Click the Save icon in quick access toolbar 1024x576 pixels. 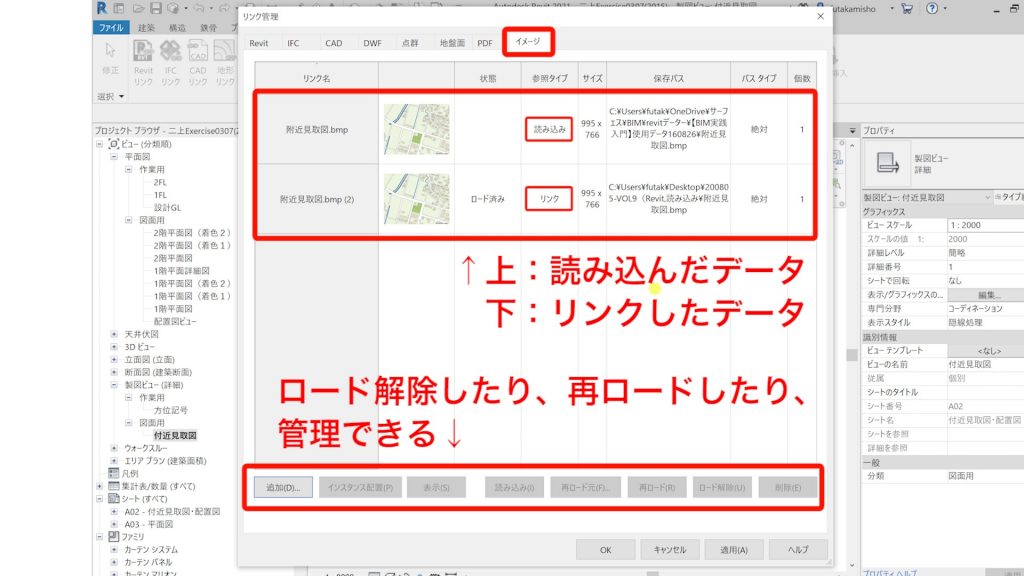(x=155, y=9)
